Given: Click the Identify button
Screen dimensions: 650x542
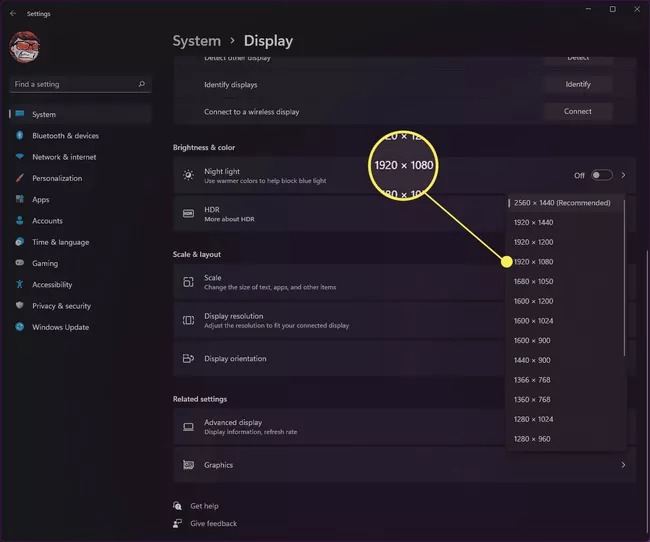Looking at the screenshot, I should pyautogui.click(x=578, y=84).
